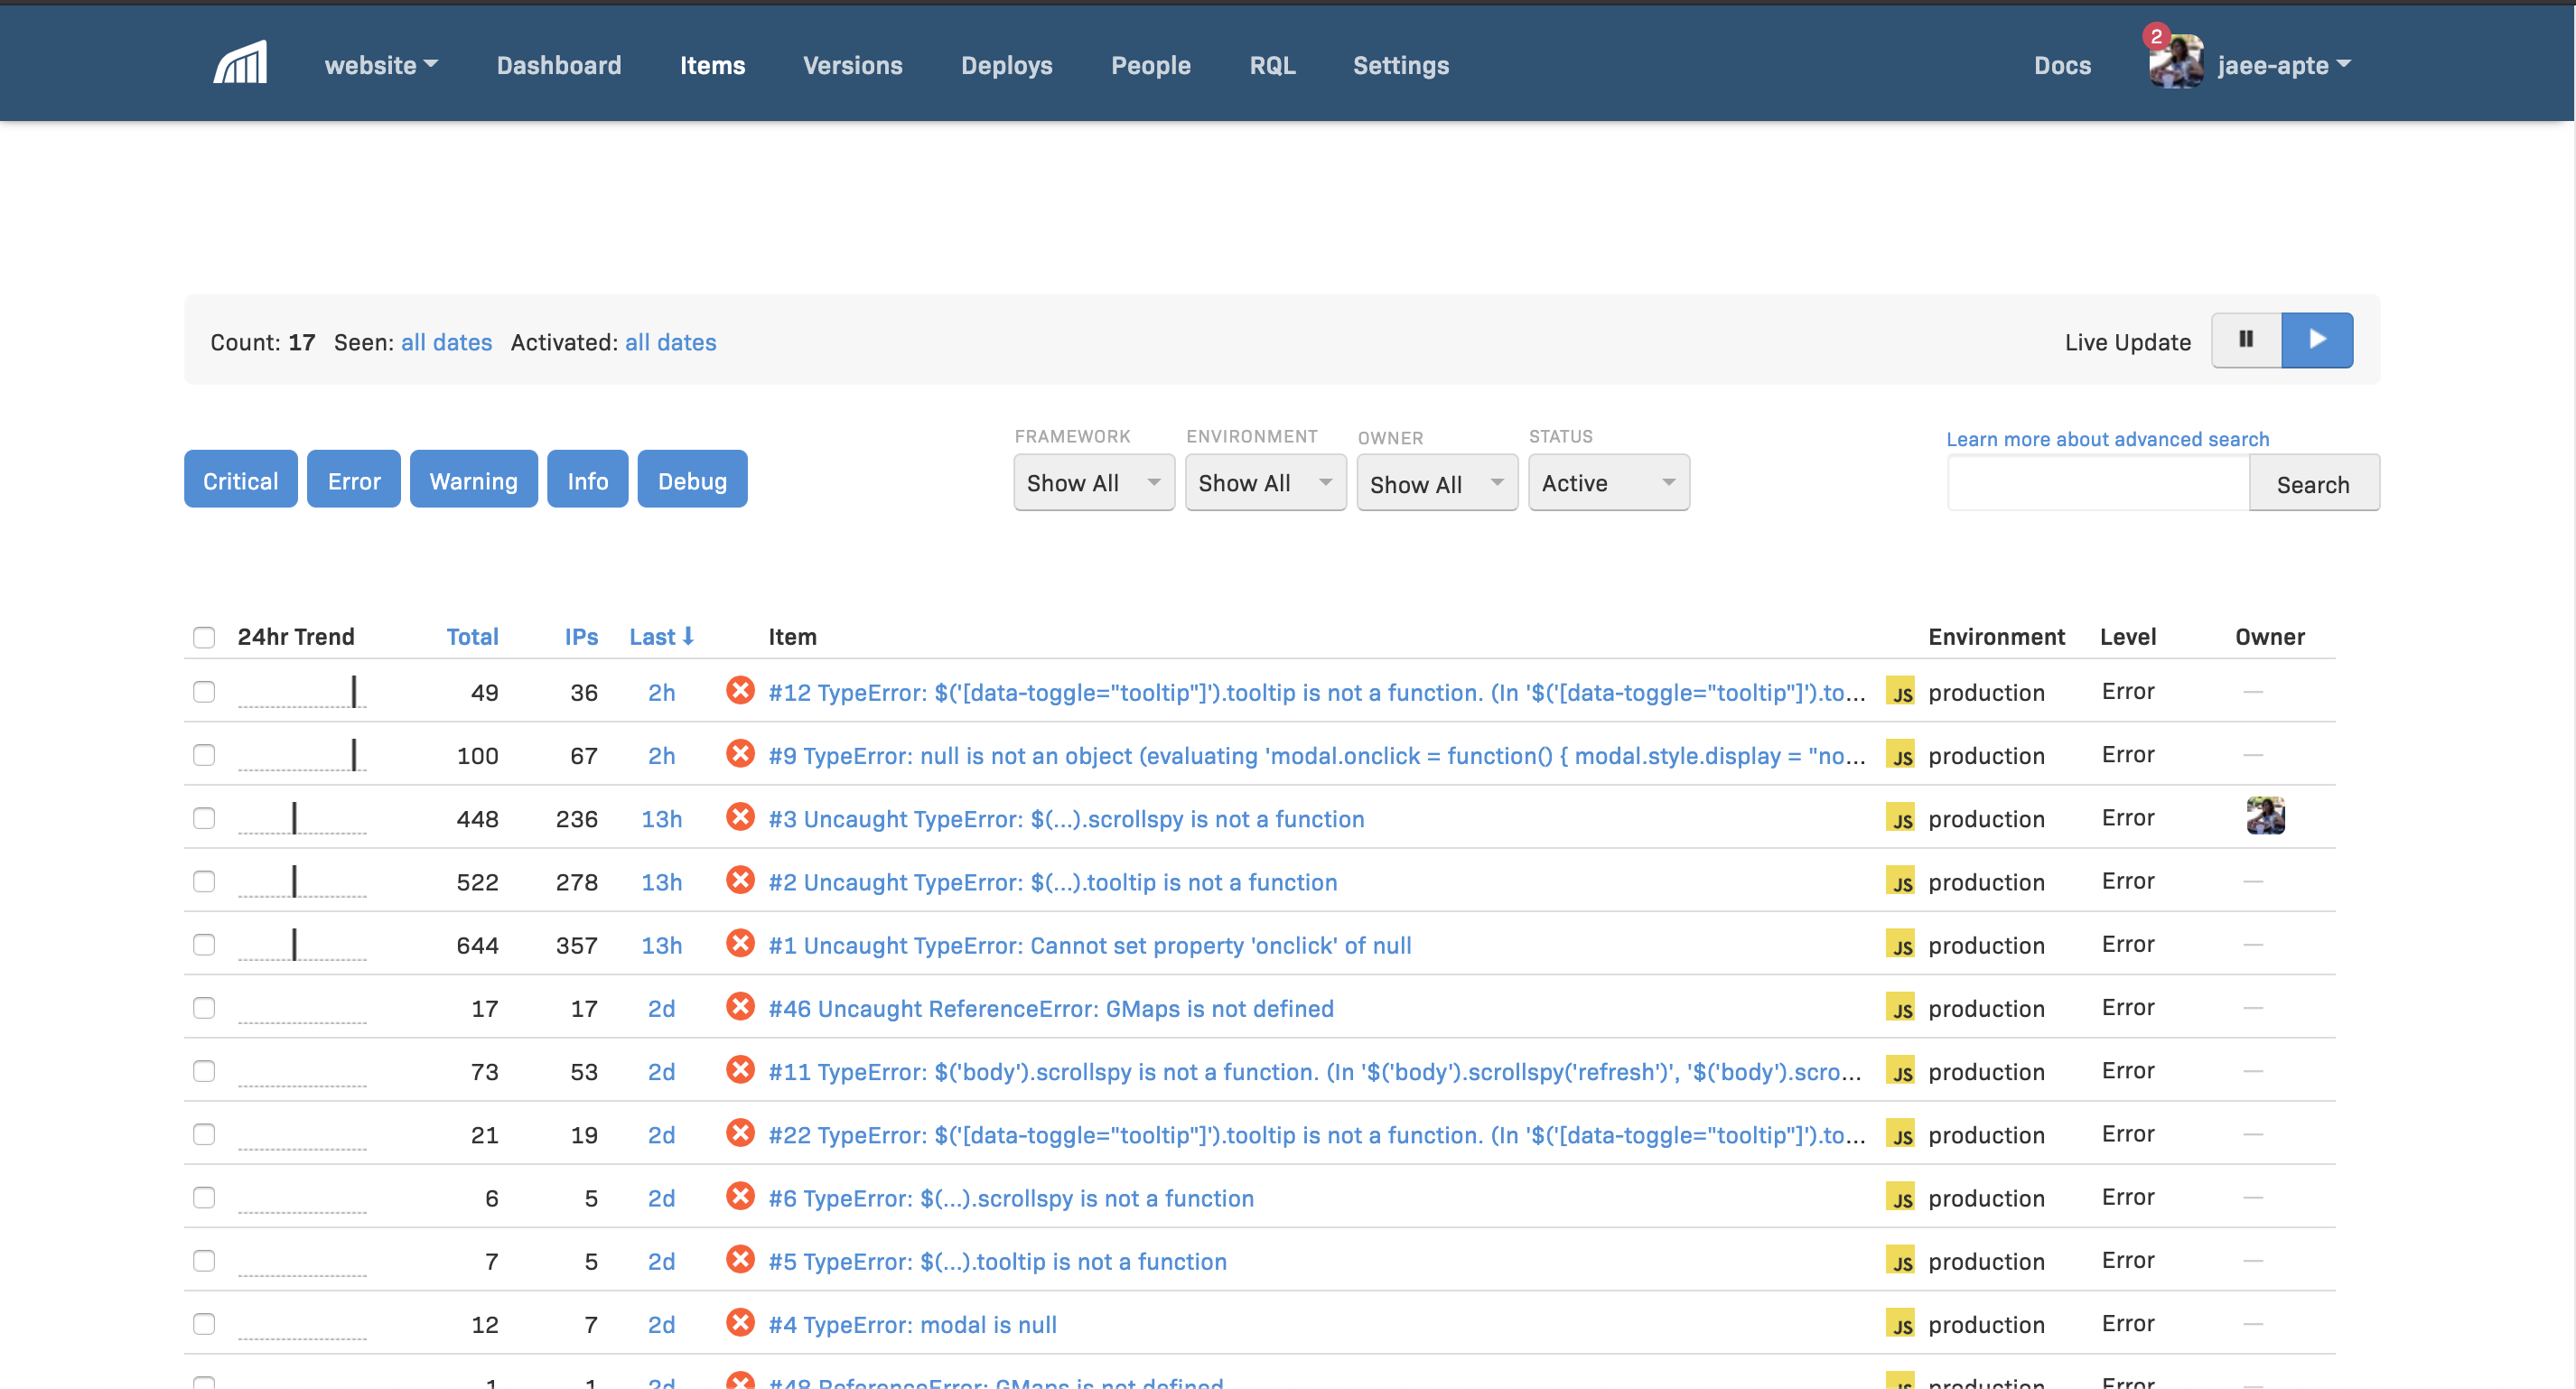Open the People tab
The height and width of the screenshot is (1389, 2576).
[1150, 65]
